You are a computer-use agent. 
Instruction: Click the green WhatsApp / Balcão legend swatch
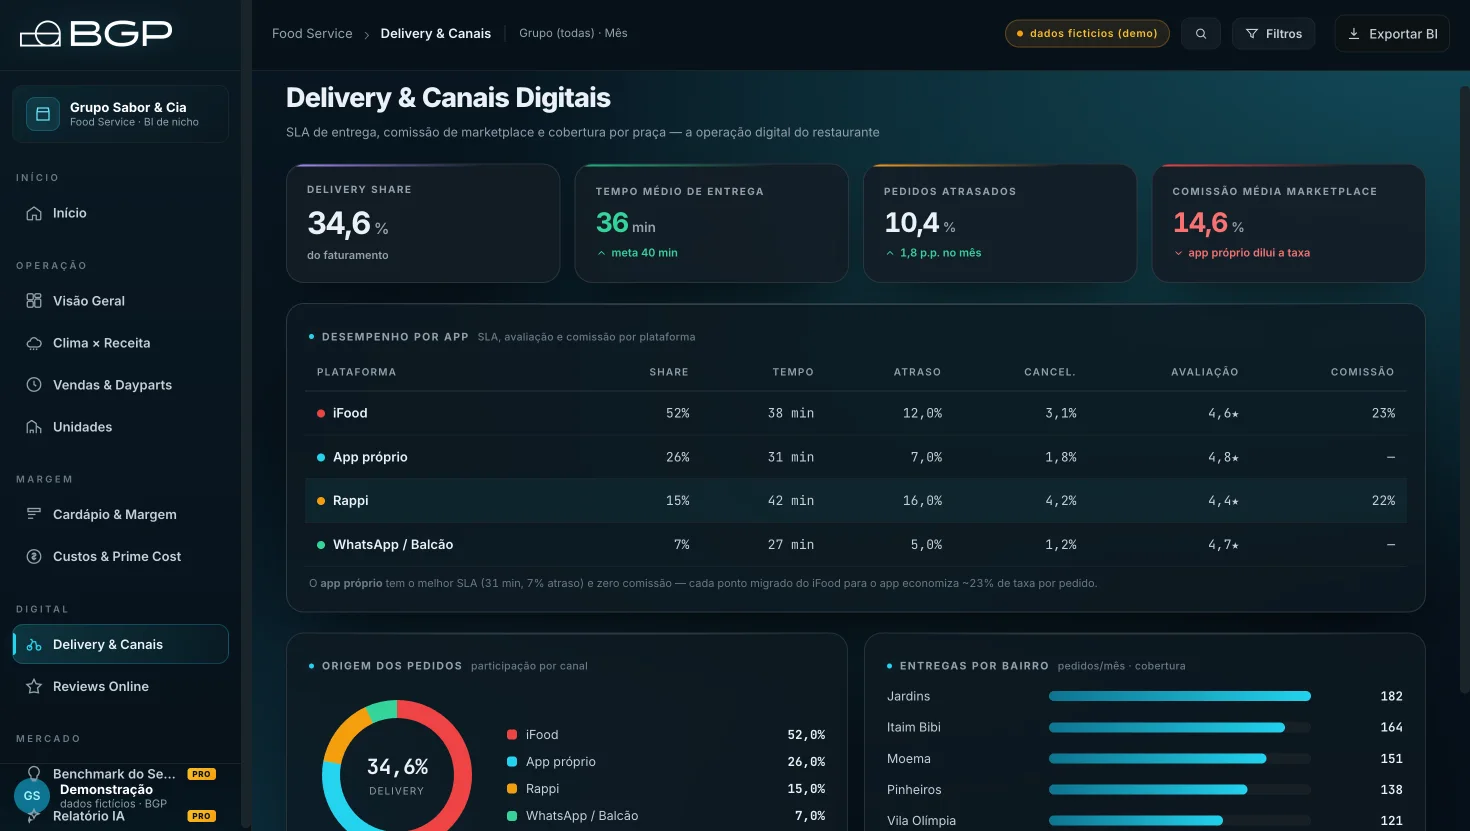click(x=512, y=816)
